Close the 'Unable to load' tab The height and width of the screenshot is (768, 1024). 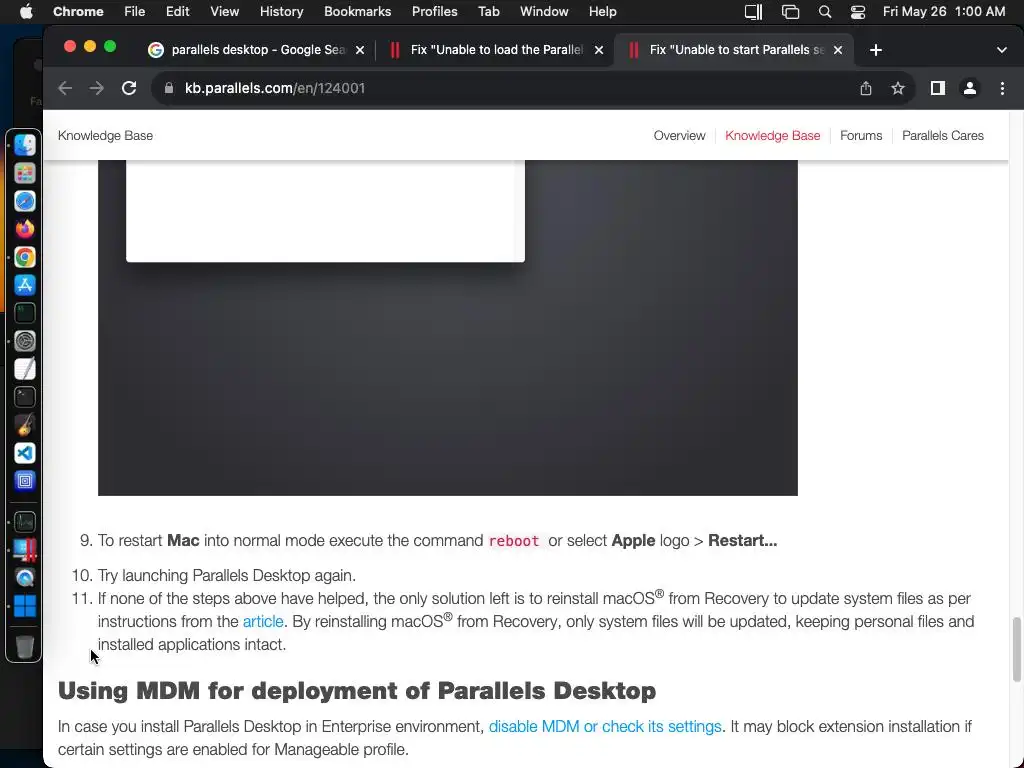599,50
